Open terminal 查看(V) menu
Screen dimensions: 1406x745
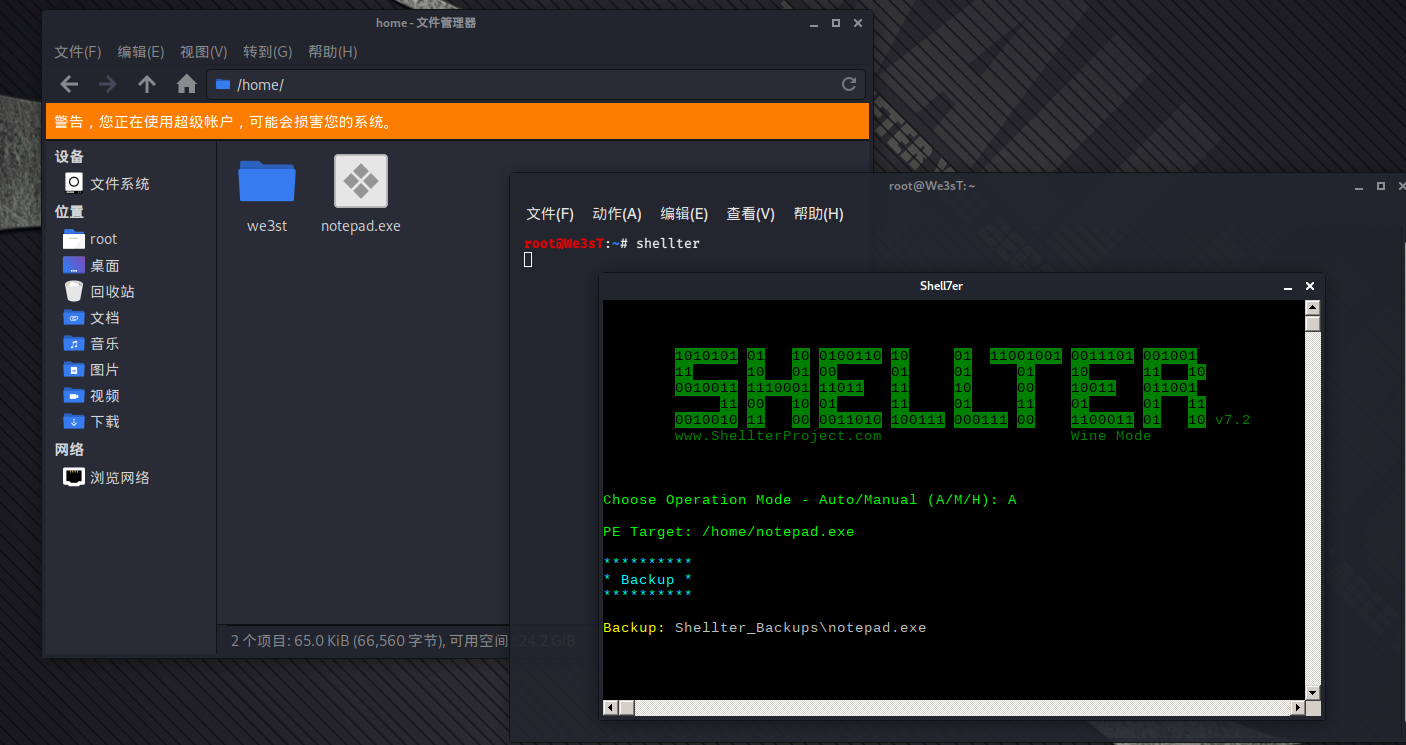[751, 214]
